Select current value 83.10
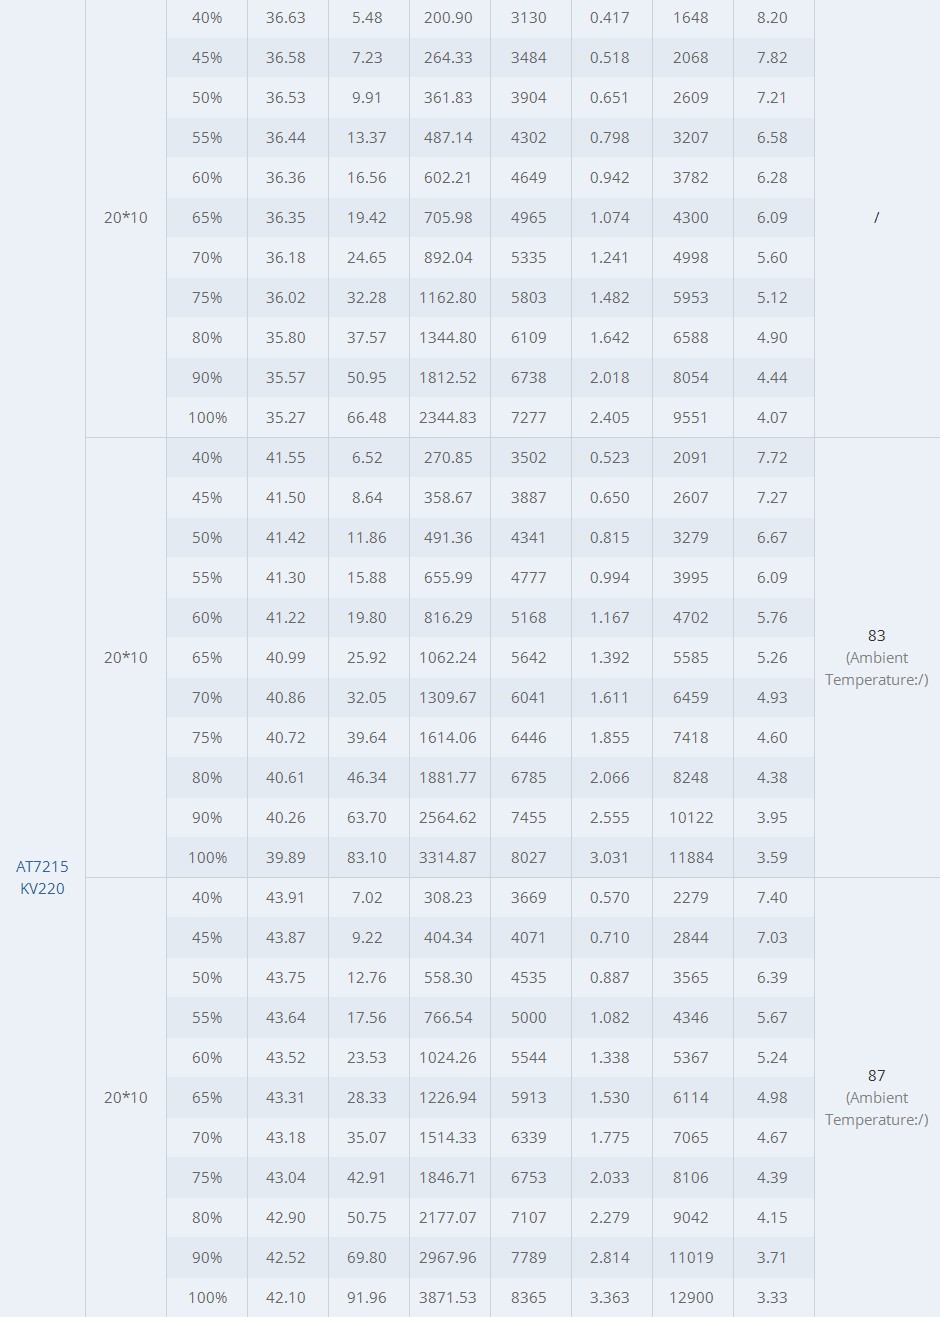This screenshot has width=940, height=1317. [x=367, y=857]
